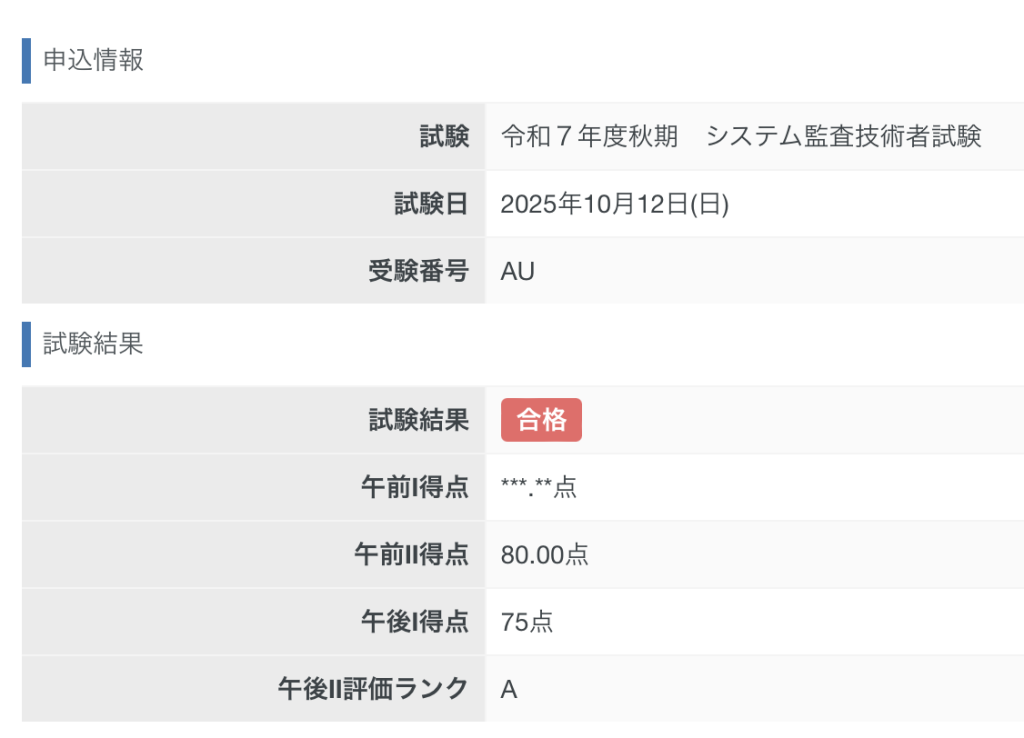Select the 試験 row label
The image size is (1024, 738).
(444, 137)
